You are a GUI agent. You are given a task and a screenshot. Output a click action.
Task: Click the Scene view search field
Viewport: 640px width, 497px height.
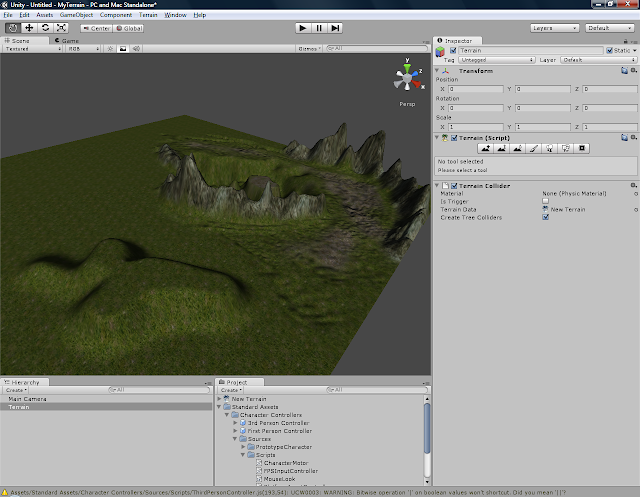[376, 48]
